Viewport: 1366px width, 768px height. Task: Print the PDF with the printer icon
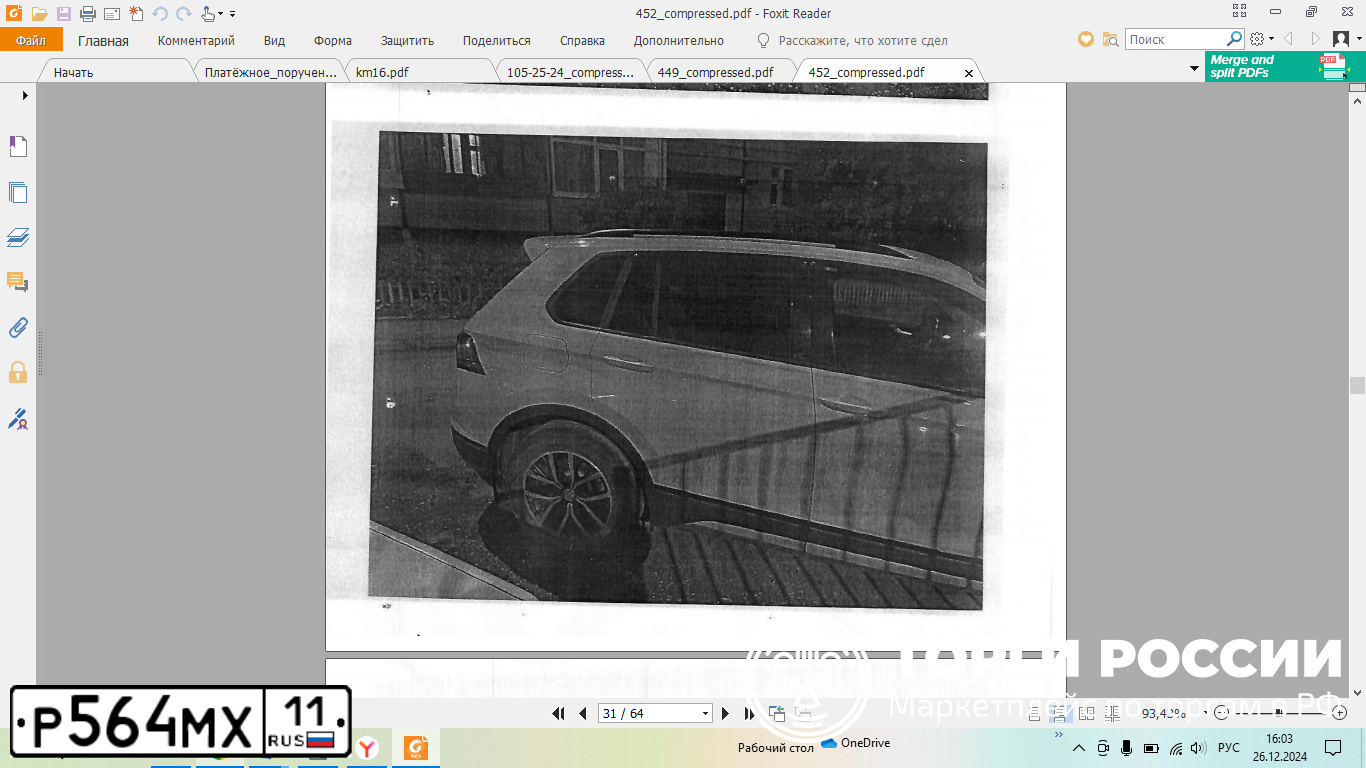(x=88, y=14)
